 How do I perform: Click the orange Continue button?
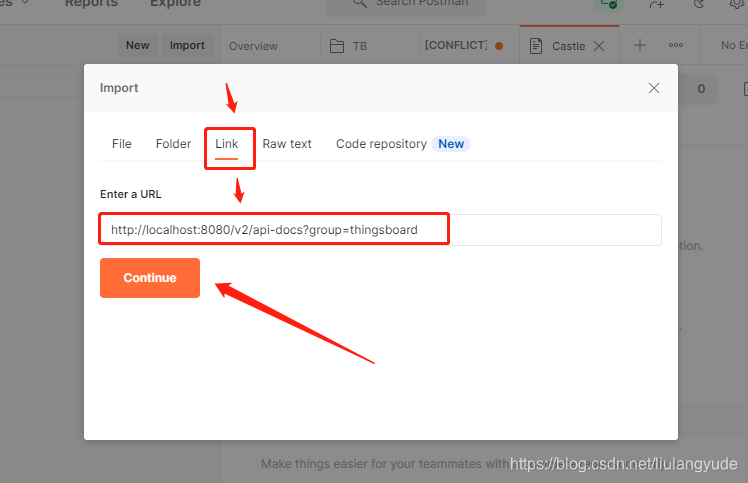[x=150, y=278]
